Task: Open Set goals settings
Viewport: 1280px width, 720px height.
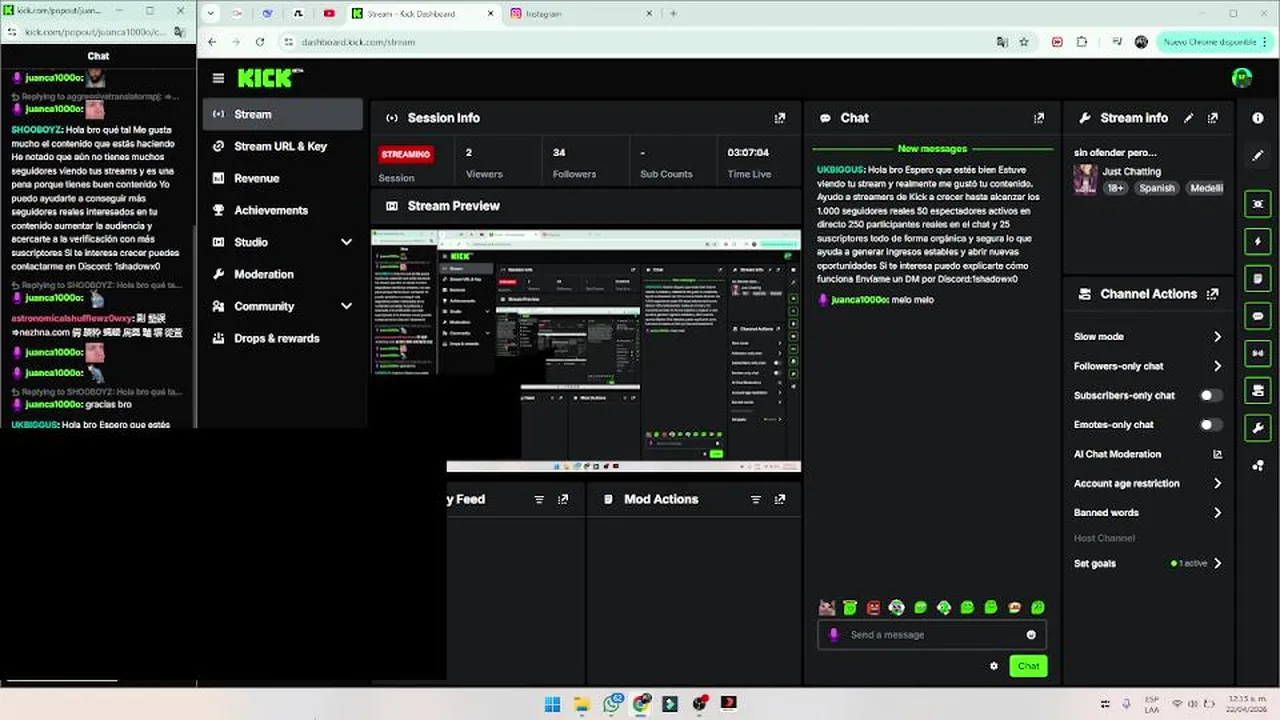Action: tap(1148, 564)
